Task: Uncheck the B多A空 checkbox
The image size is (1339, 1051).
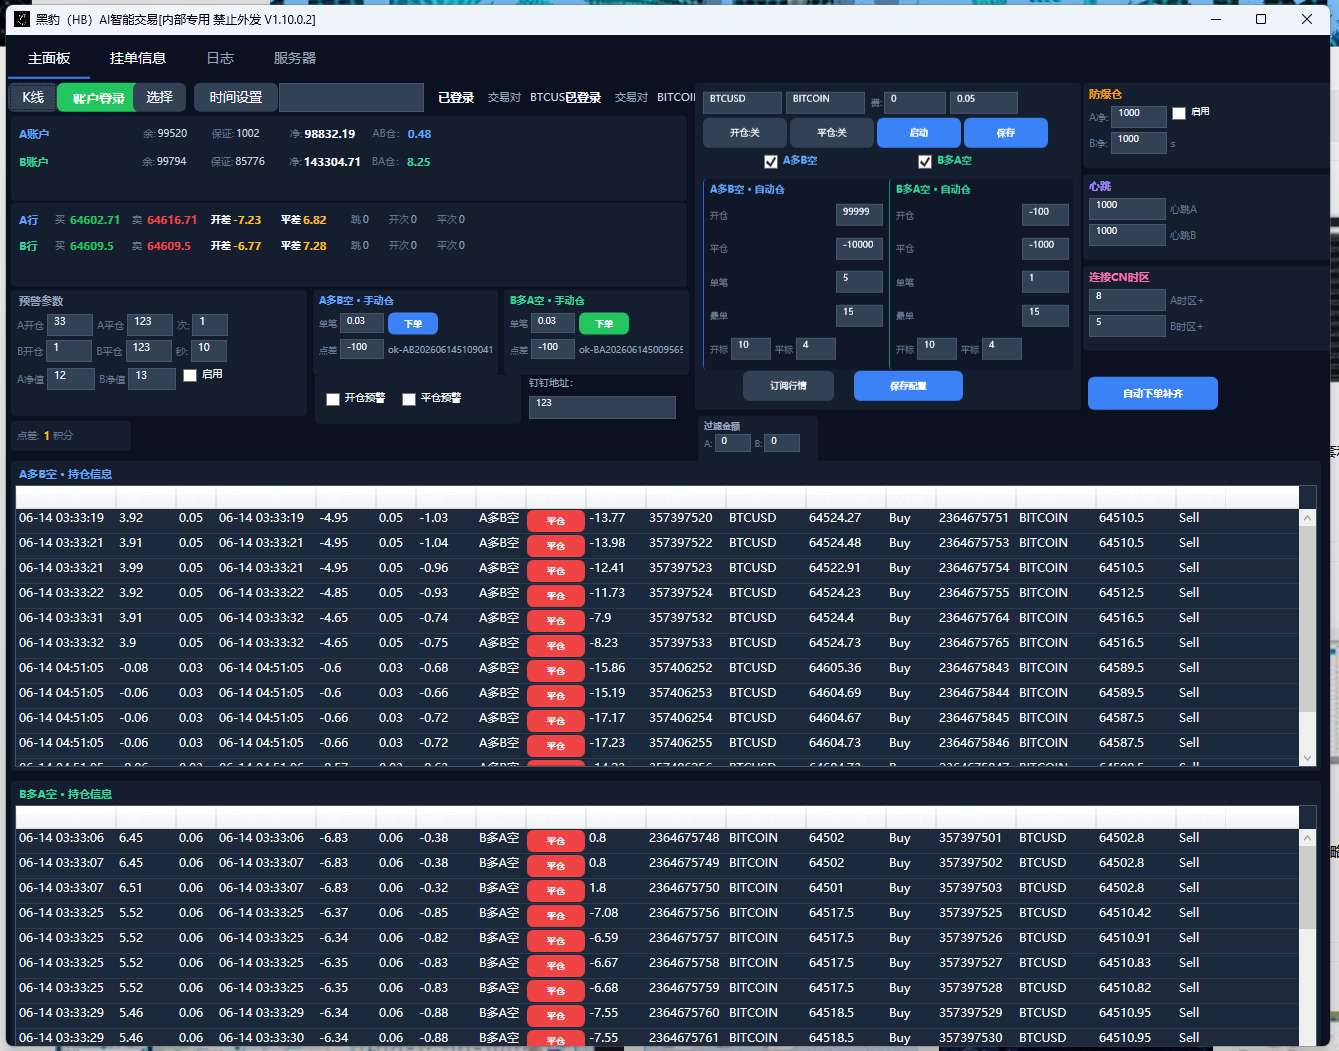Action: [925, 161]
